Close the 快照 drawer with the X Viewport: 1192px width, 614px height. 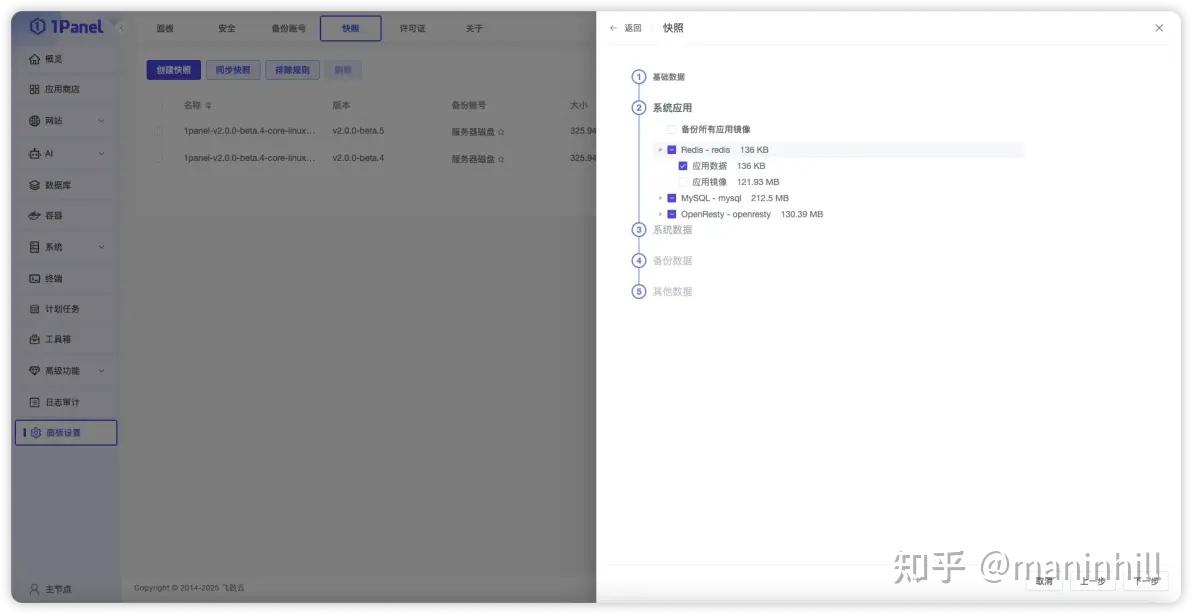point(1159,28)
